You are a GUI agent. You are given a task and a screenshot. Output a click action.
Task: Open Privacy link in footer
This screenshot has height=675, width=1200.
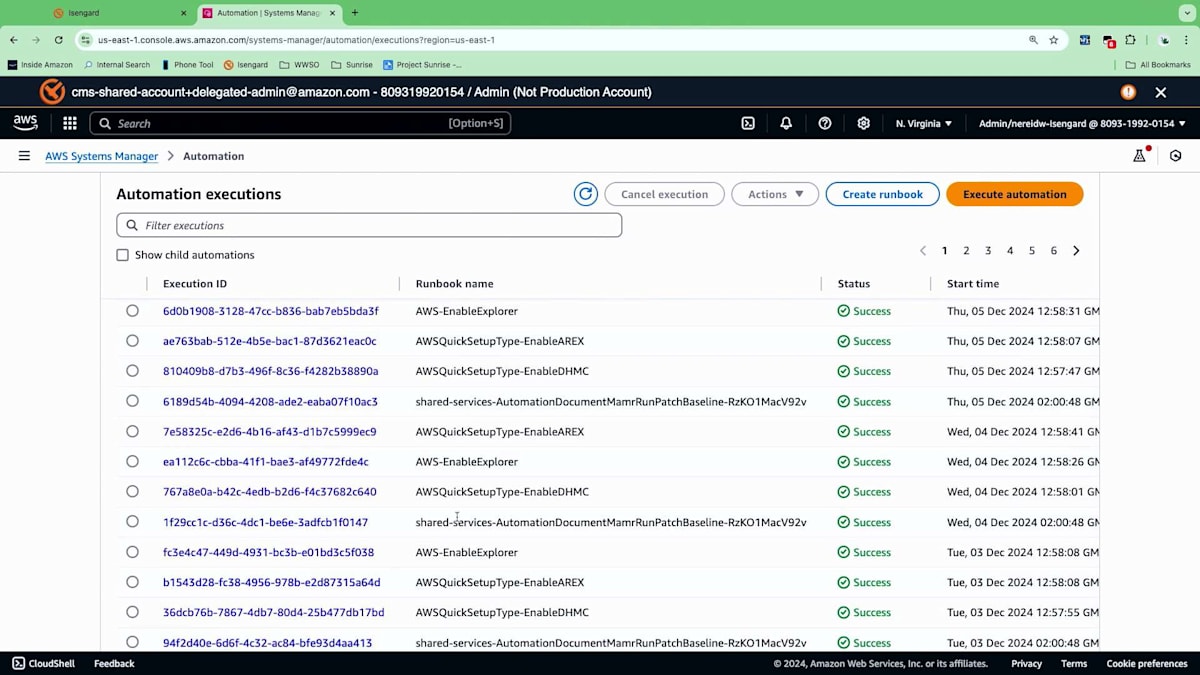point(1027,663)
